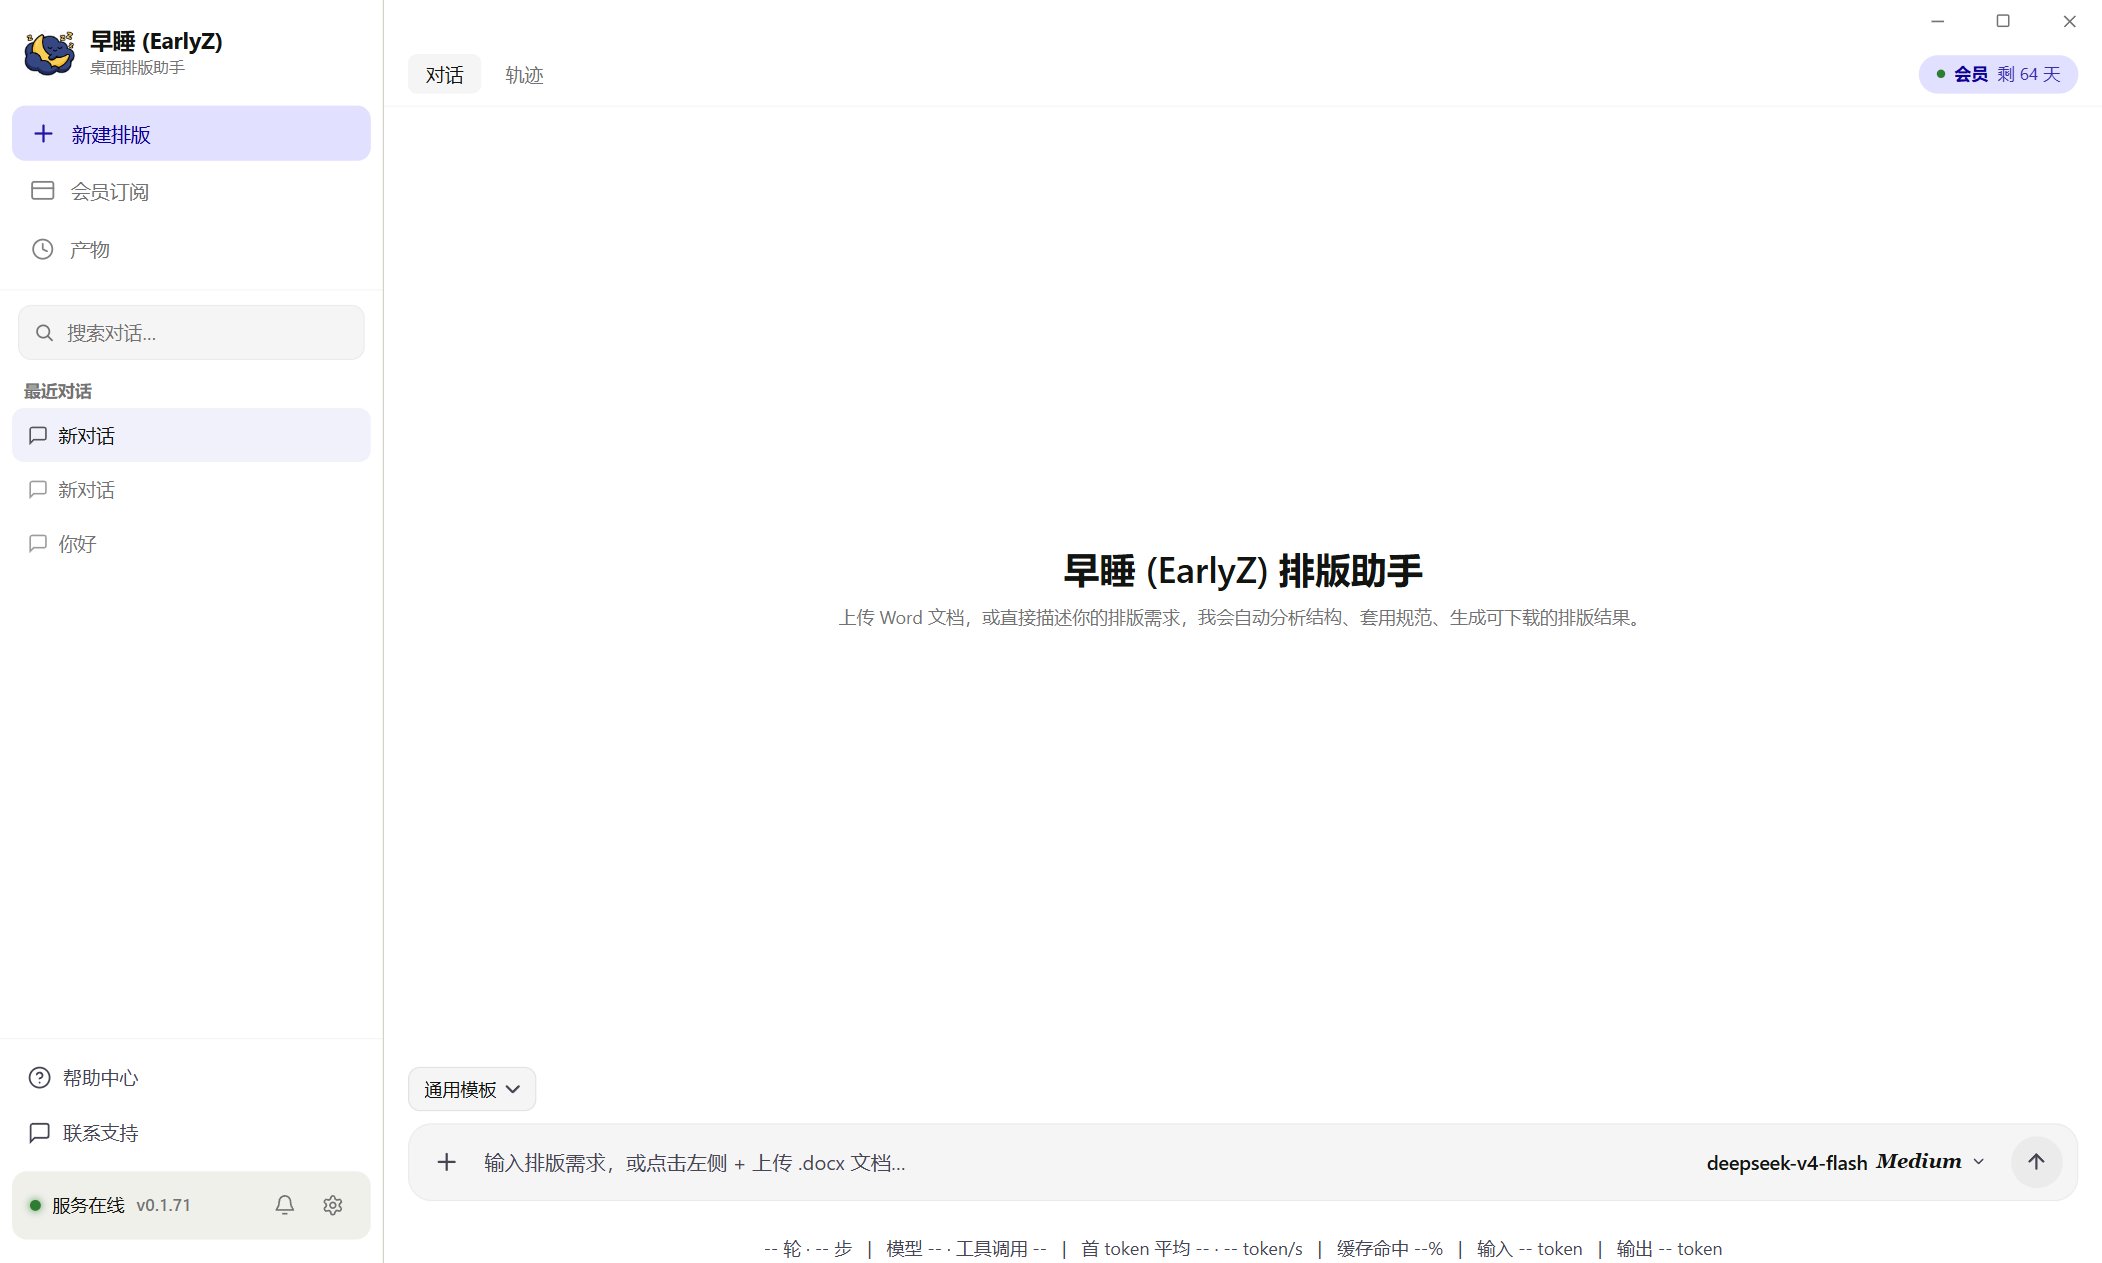Open the 你好 conversation
2102x1263 pixels.
(191, 543)
